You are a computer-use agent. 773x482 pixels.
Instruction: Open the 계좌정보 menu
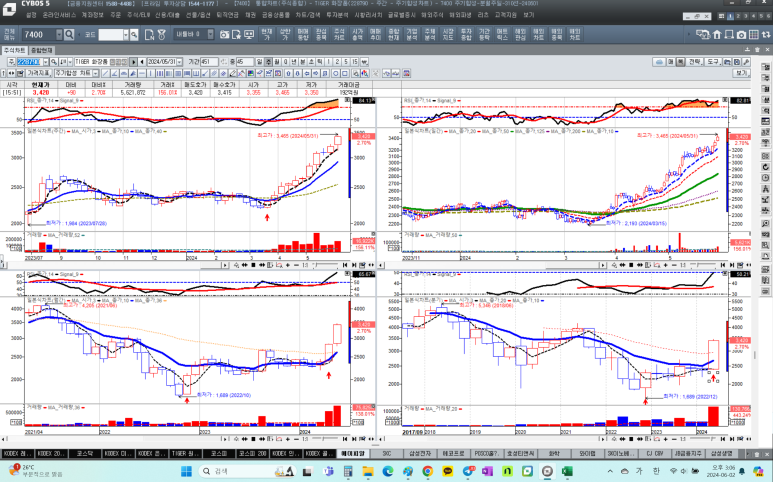click(93, 15)
